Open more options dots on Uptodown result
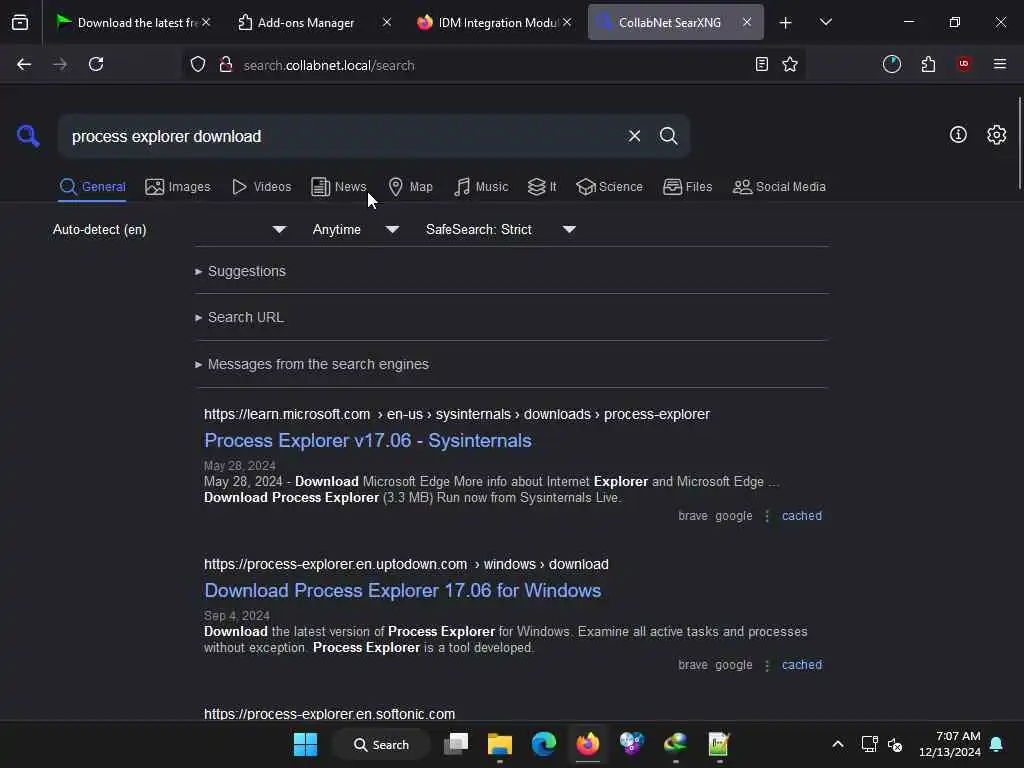Image resolution: width=1024 pixels, height=768 pixels. (767, 665)
